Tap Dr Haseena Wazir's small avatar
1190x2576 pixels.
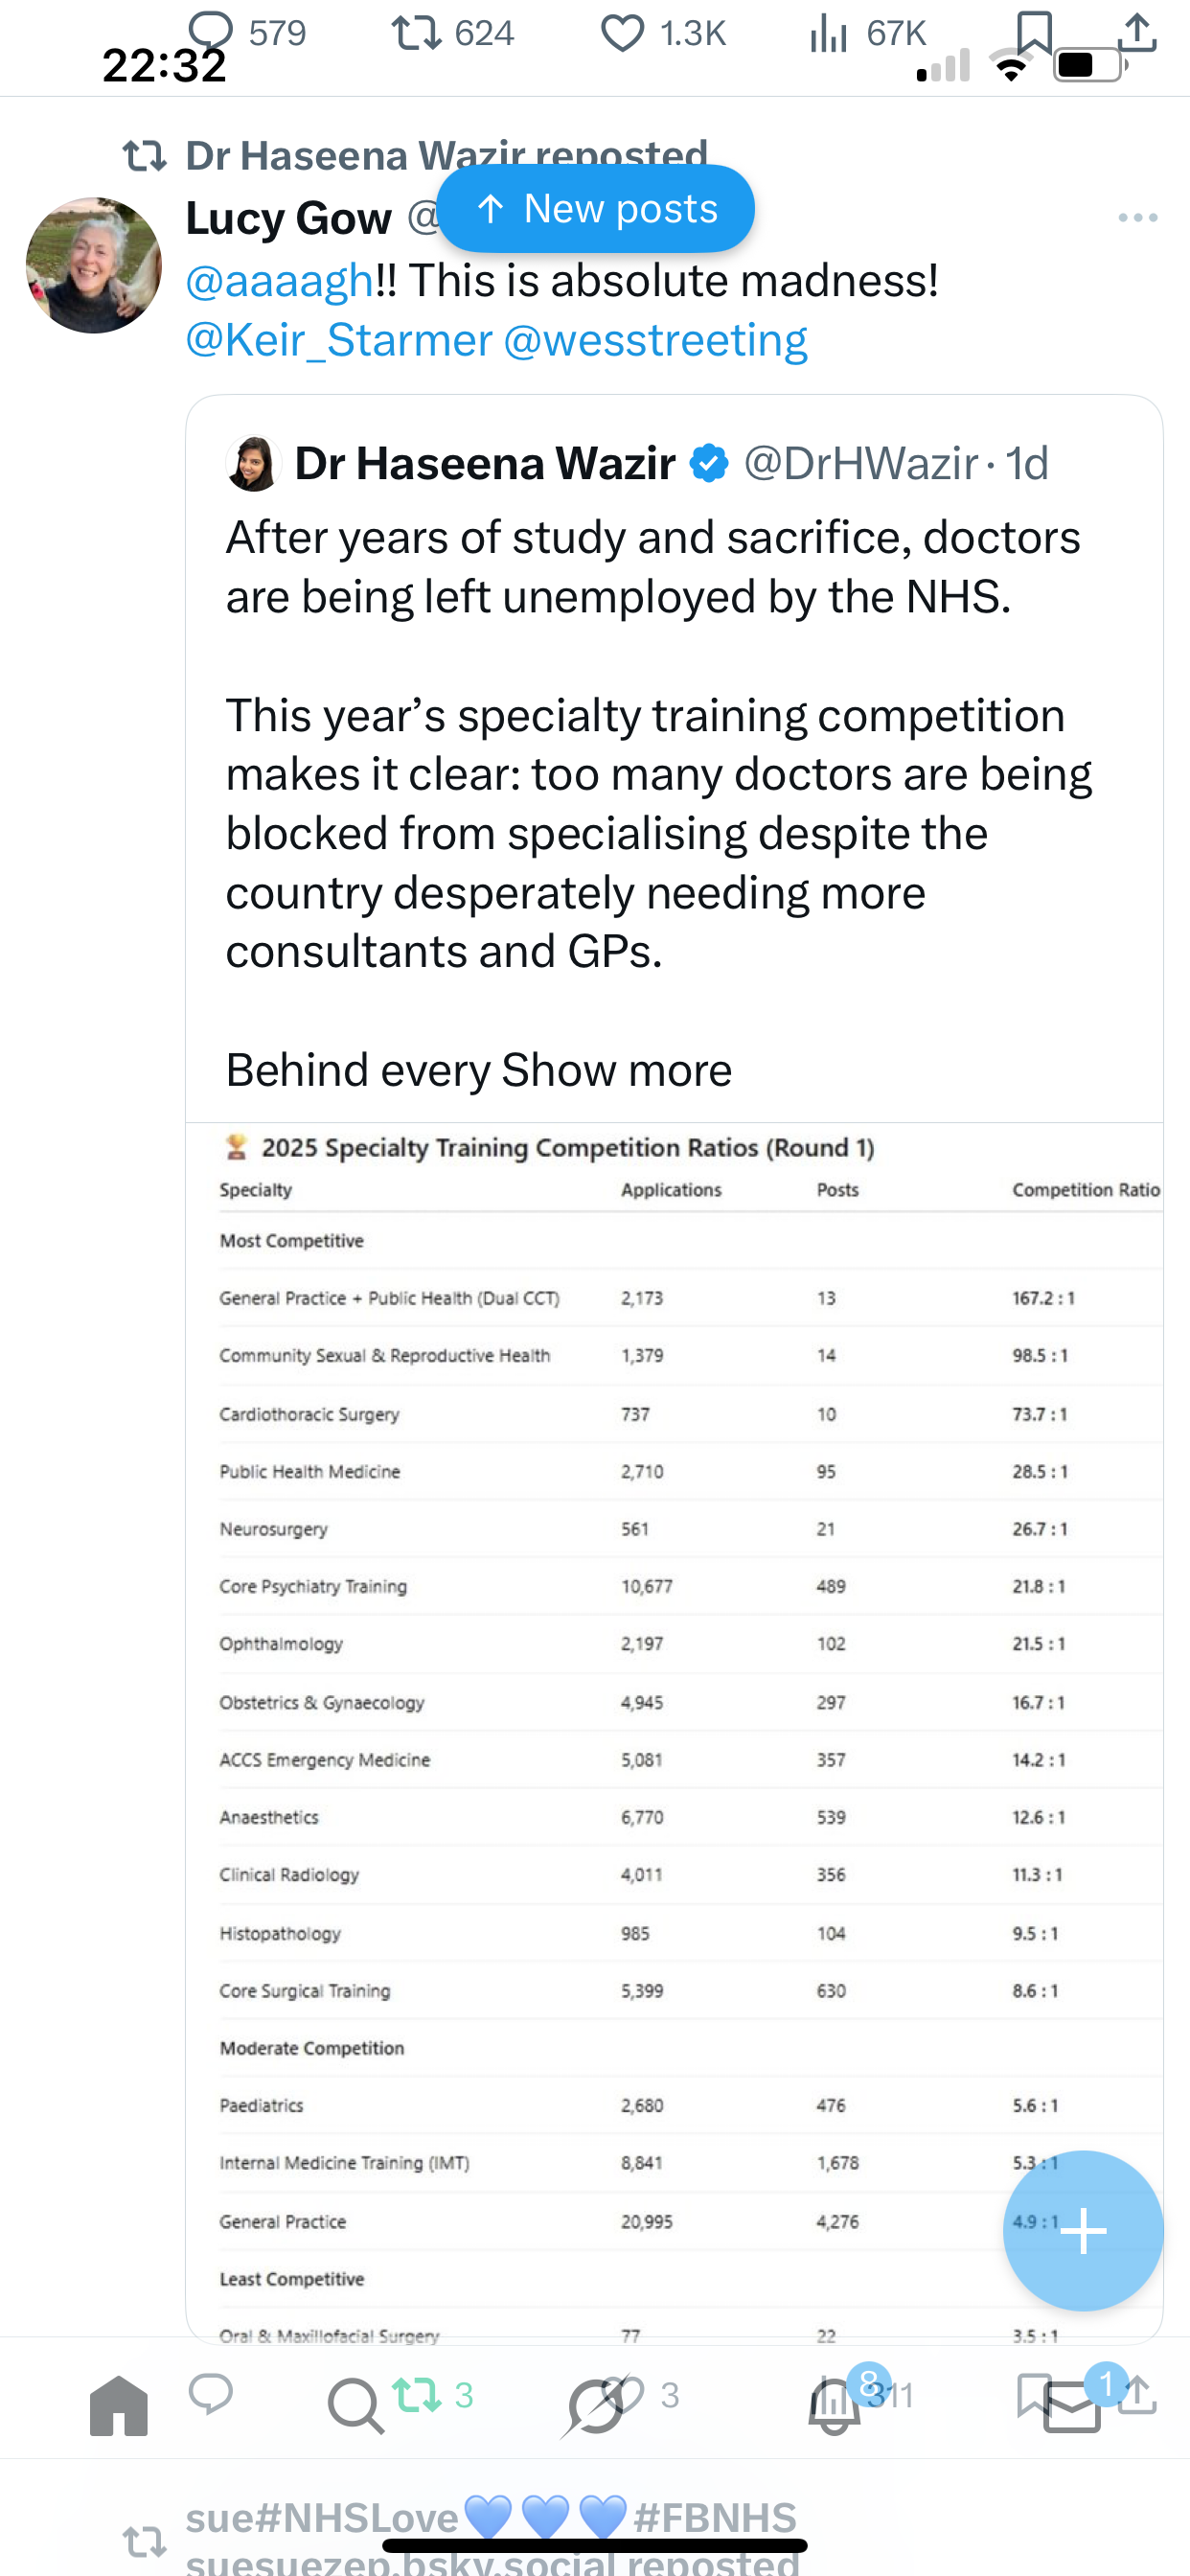coord(253,464)
